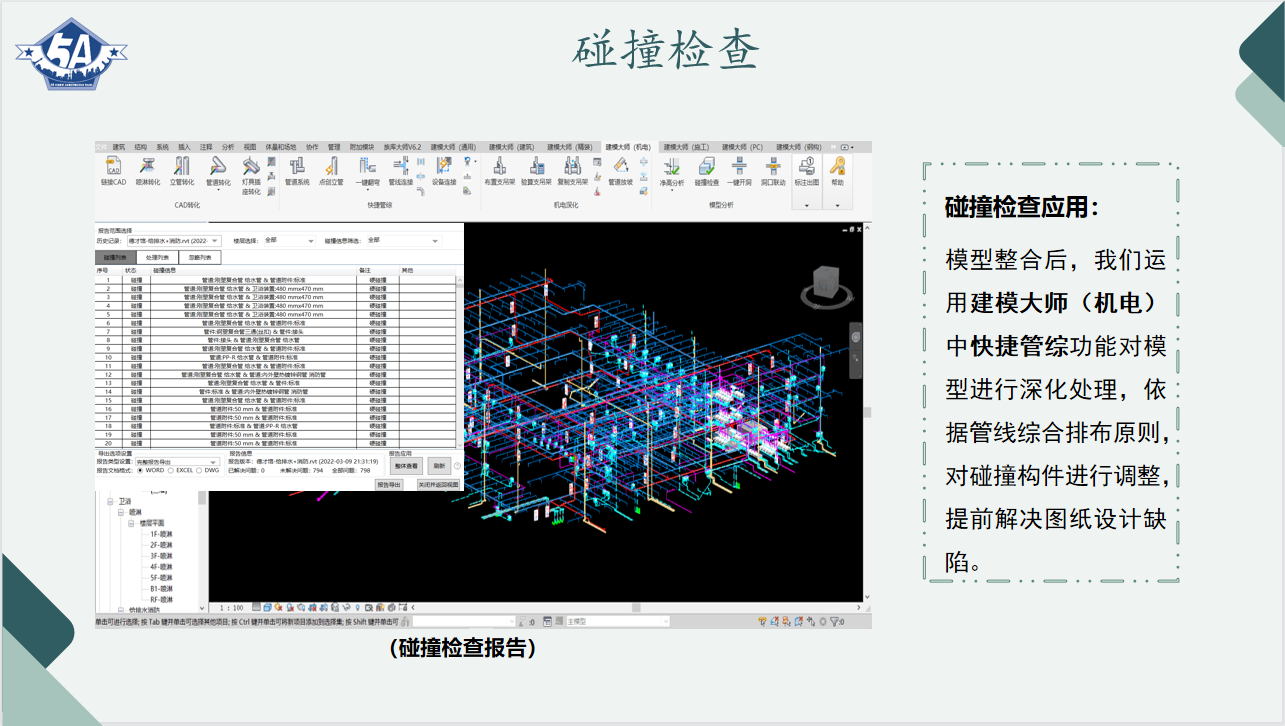Click the question mark icon beside 刷新
The image size is (1285, 726).
point(457,466)
